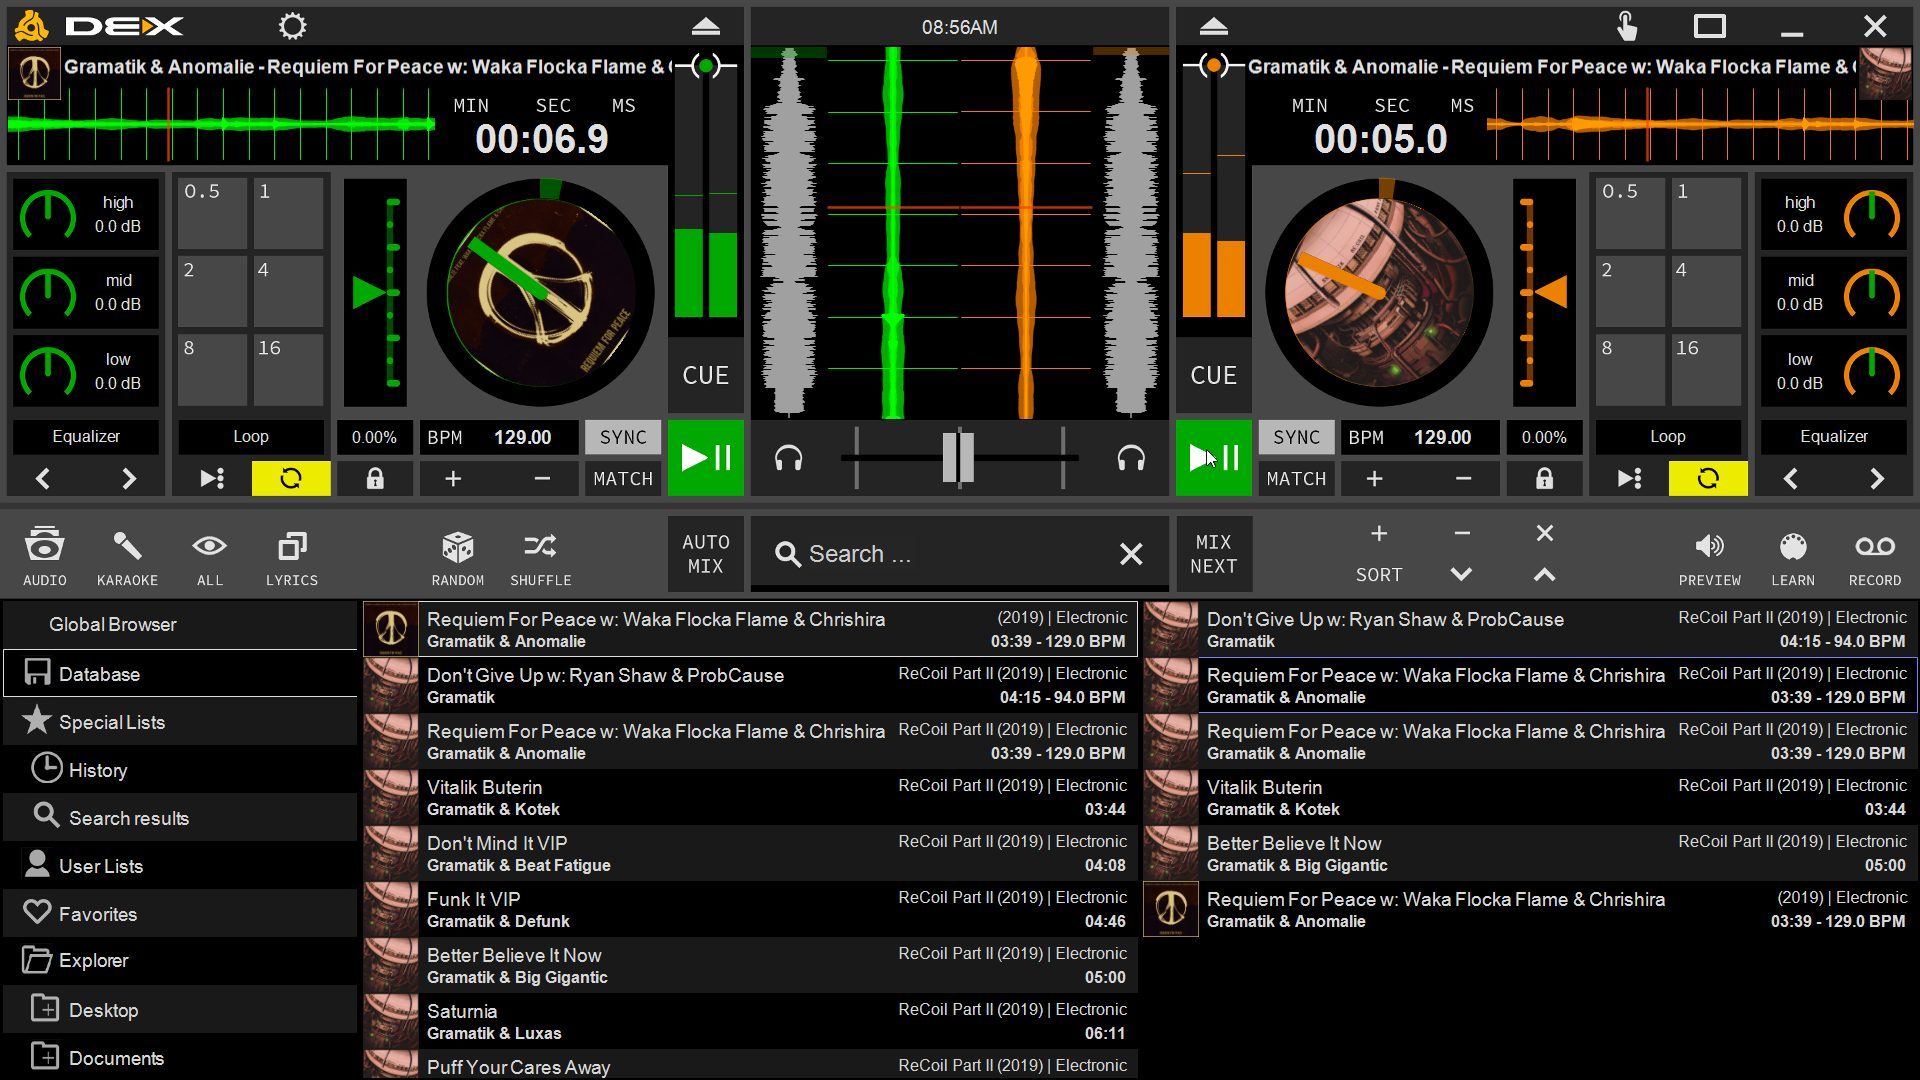The width and height of the screenshot is (1920, 1080).
Task: Adjust the left deck high EQ knob
Action: point(47,214)
